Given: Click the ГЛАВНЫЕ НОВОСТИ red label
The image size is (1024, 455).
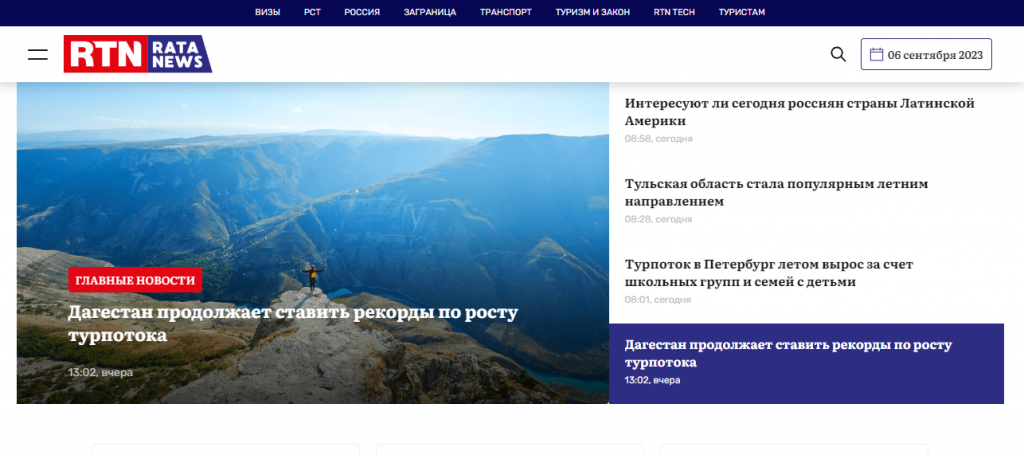Looking at the screenshot, I should [x=135, y=280].
